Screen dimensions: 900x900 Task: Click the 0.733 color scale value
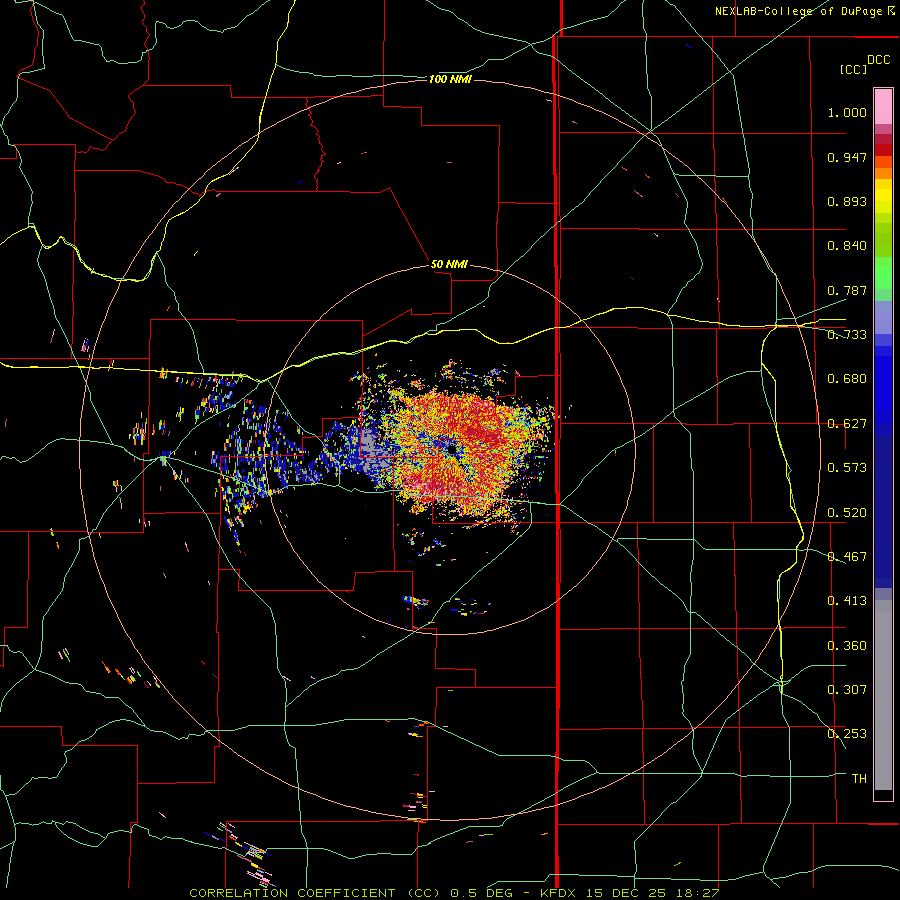[847, 335]
